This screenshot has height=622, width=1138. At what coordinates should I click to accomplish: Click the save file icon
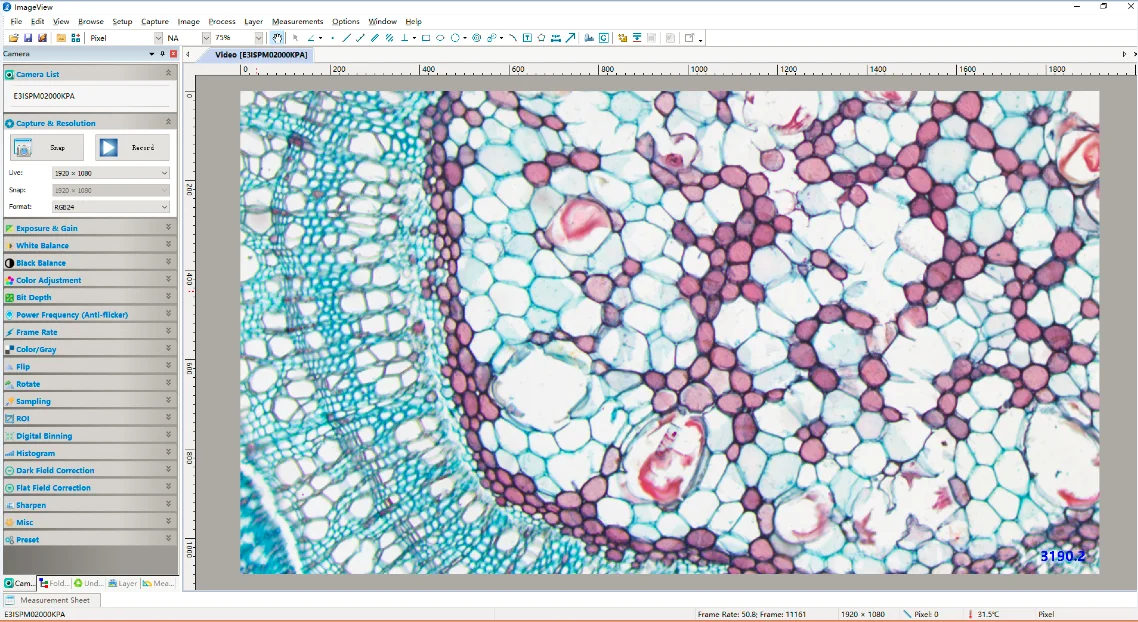pos(28,38)
